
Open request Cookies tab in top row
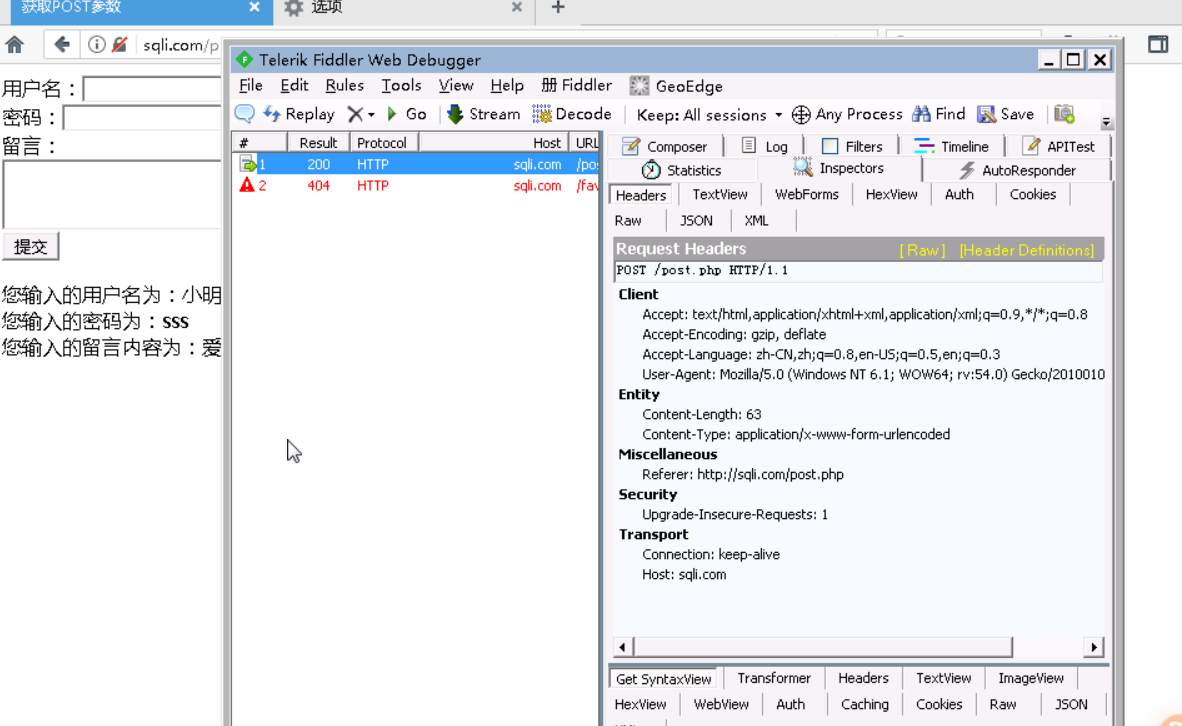coord(1033,195)
